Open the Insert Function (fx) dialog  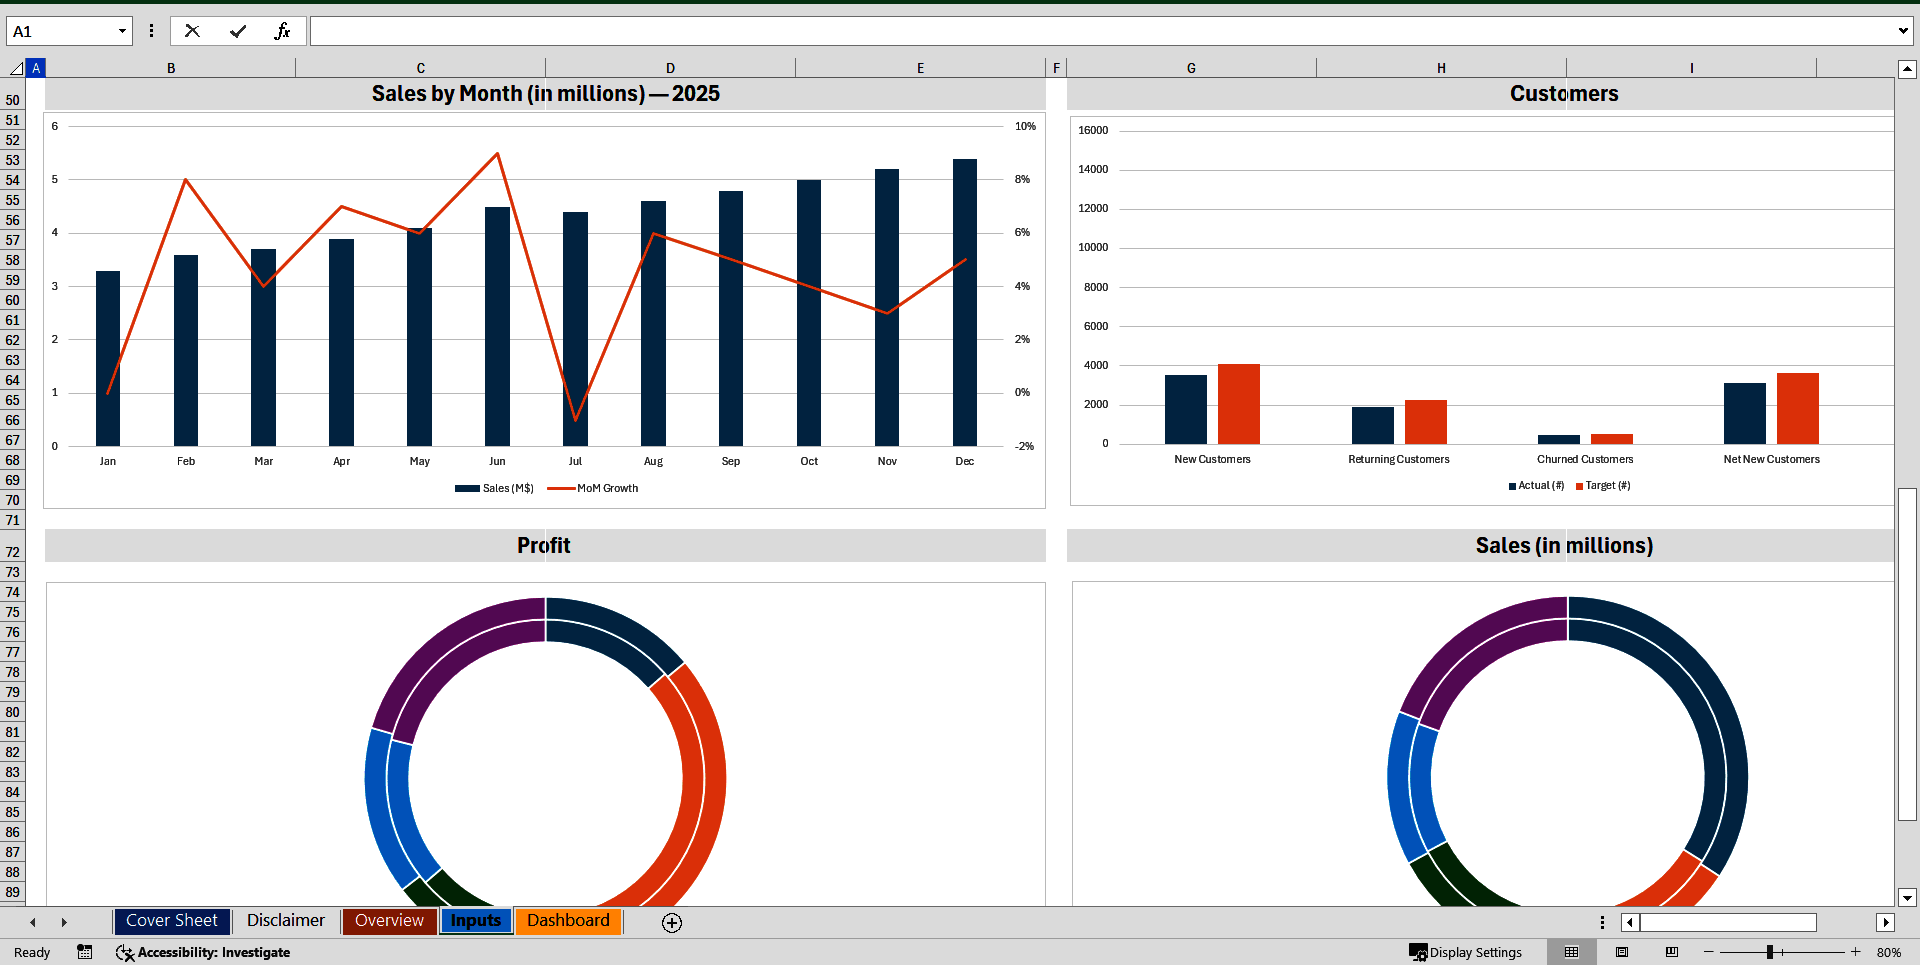[283, 30]
